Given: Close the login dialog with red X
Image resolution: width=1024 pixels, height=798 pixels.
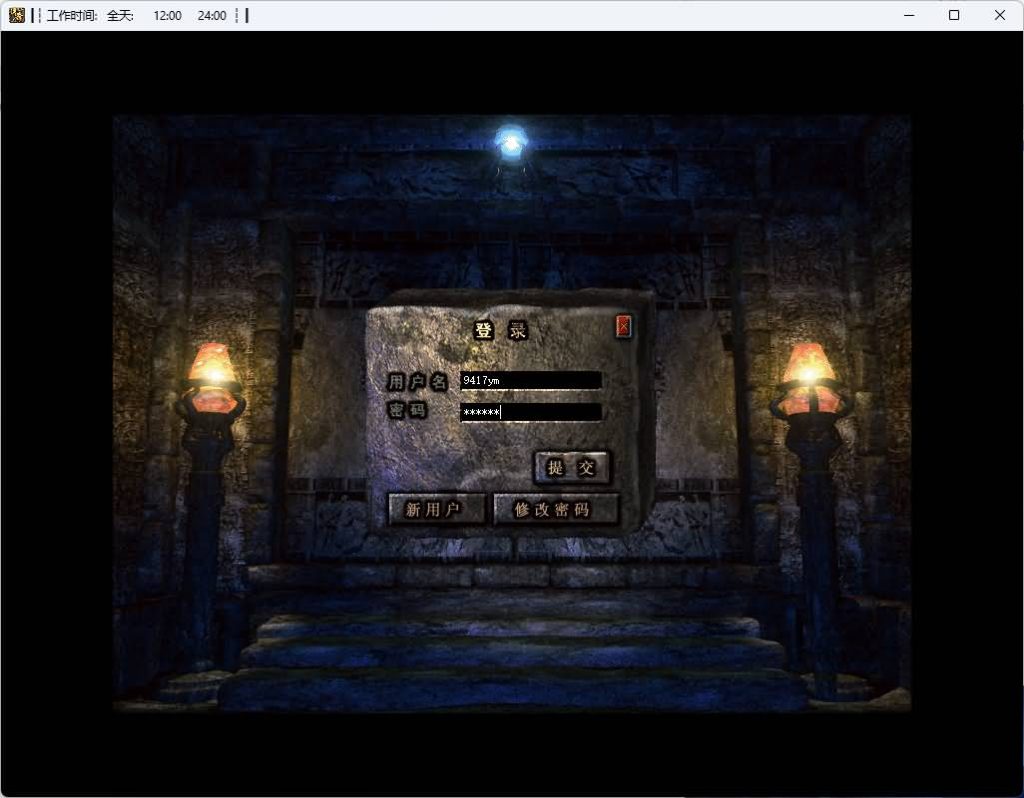Looking at the screenshot, I should click(623, 326).
